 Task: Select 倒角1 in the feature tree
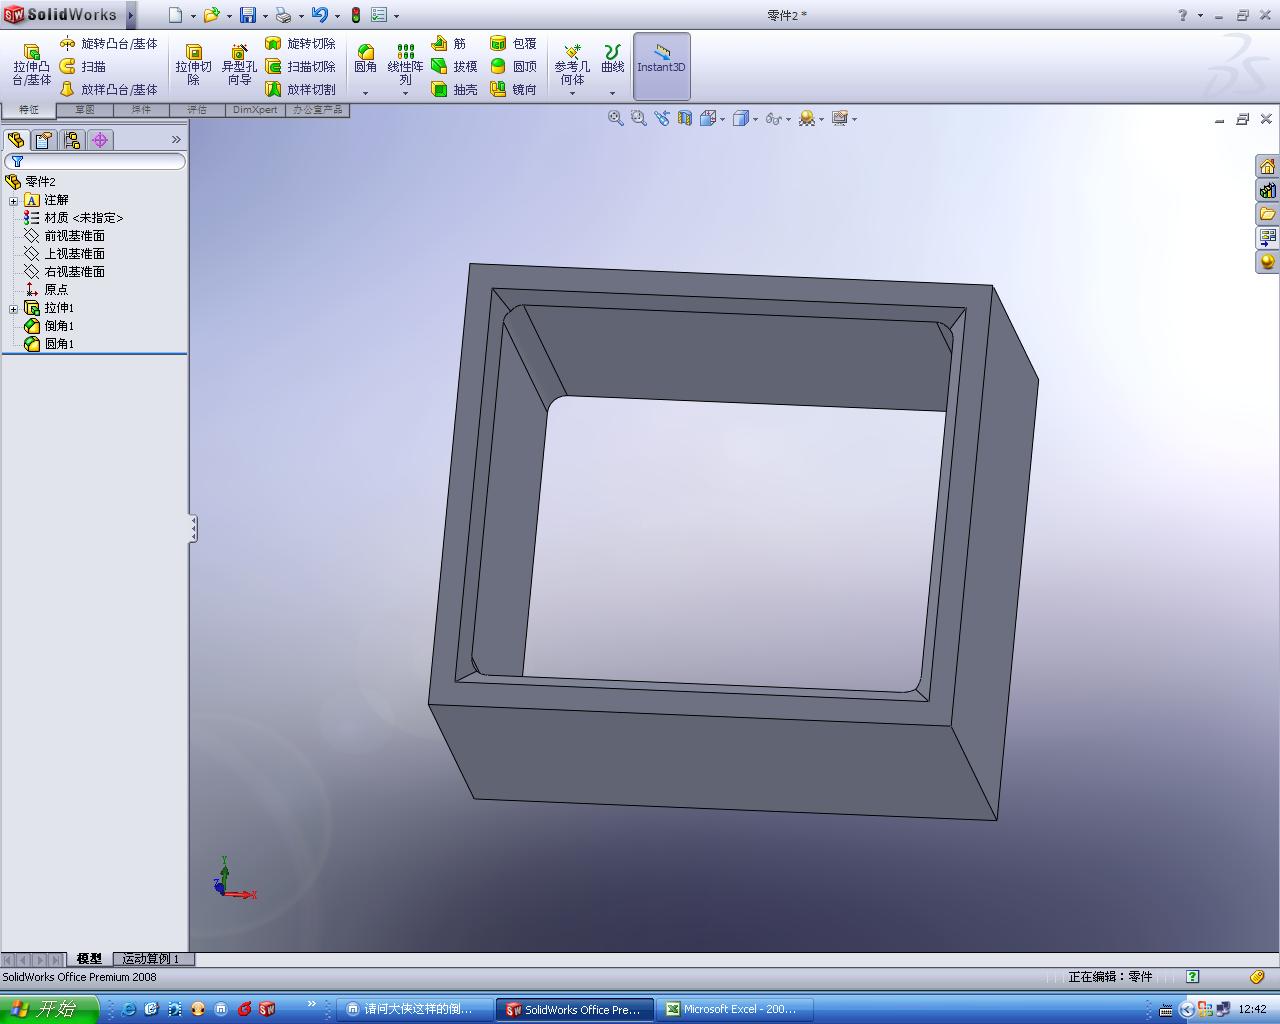pyautogui.click(x=49, y=326)
